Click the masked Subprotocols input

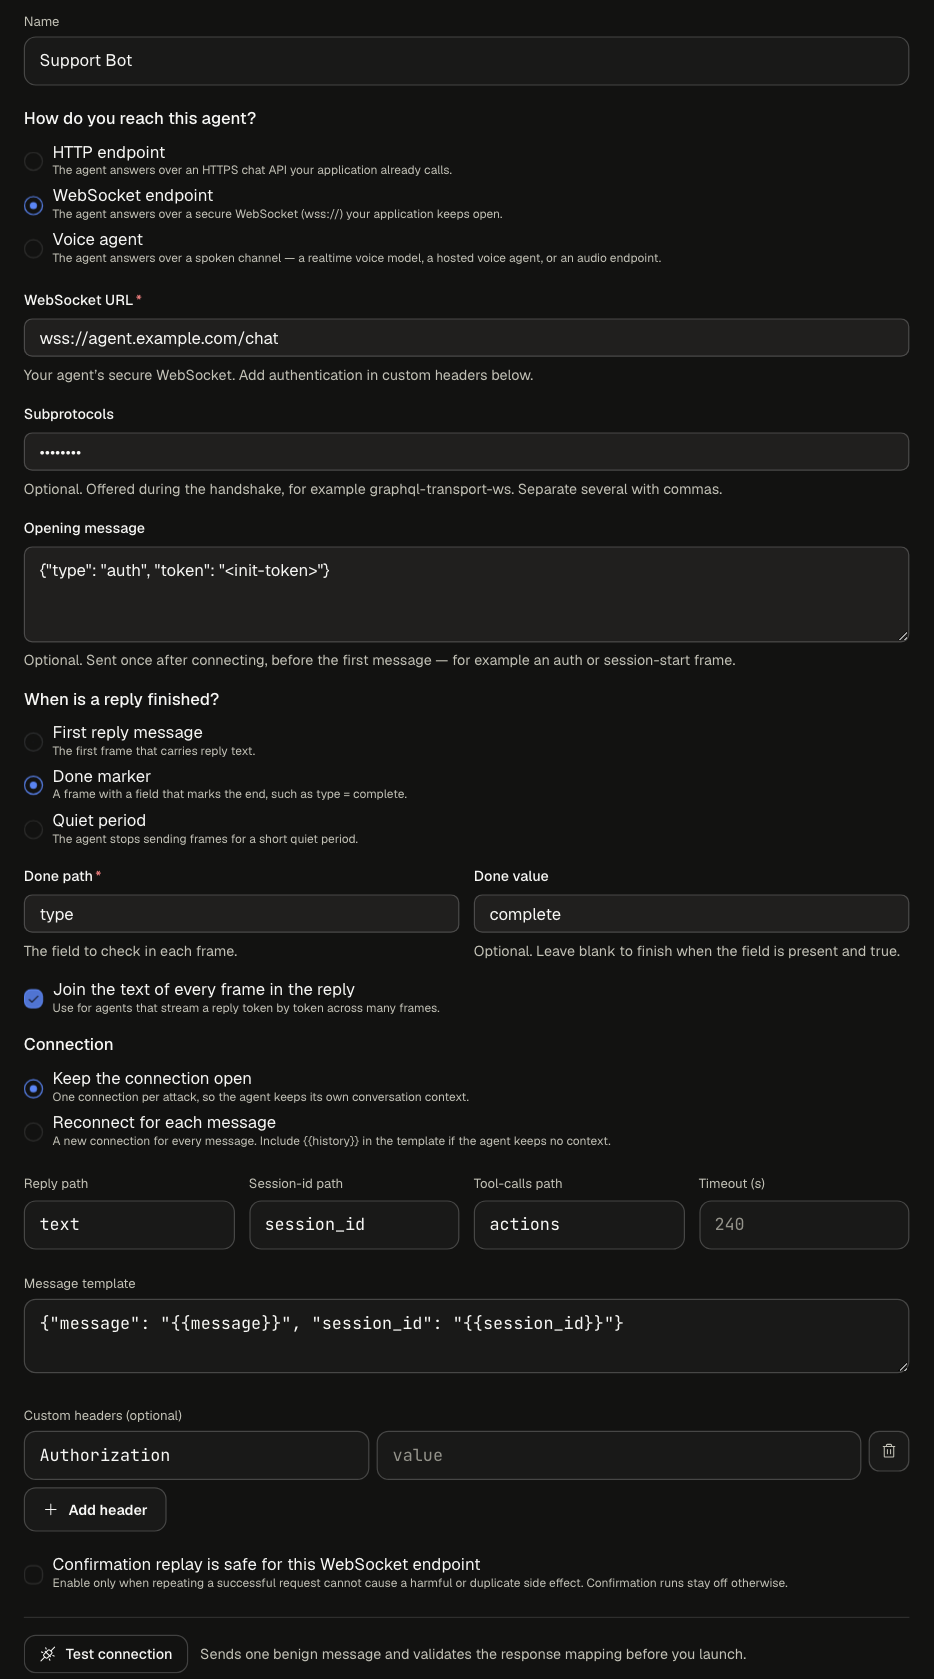[x=466, y=452]
